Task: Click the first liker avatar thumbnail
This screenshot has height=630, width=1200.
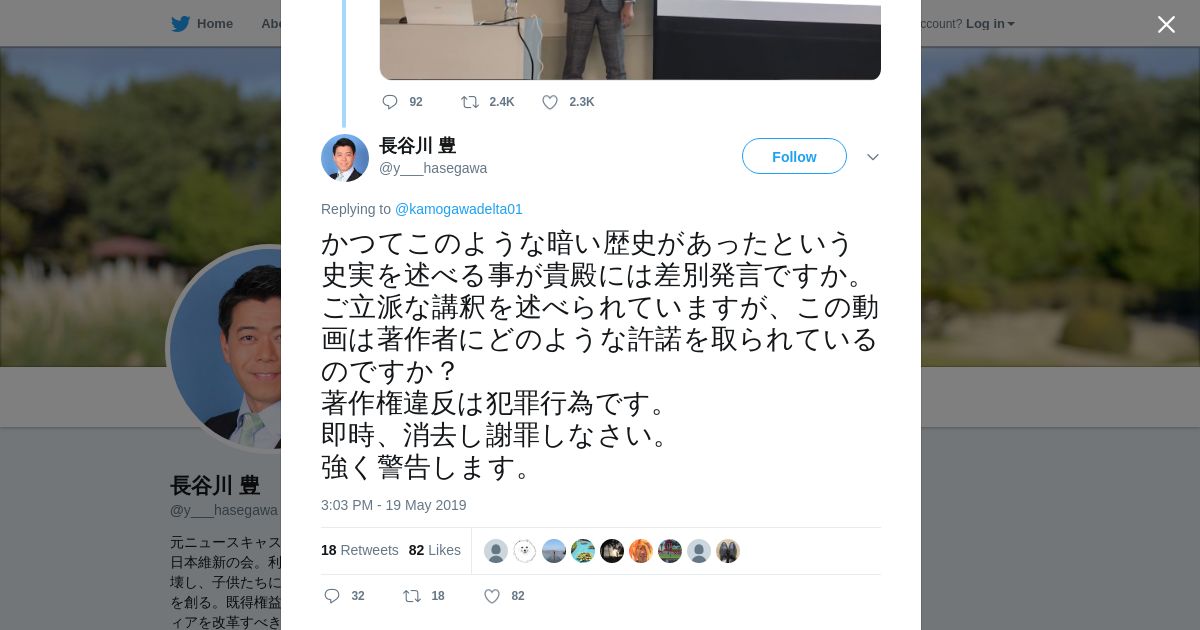Action: (x=496, y=551)
